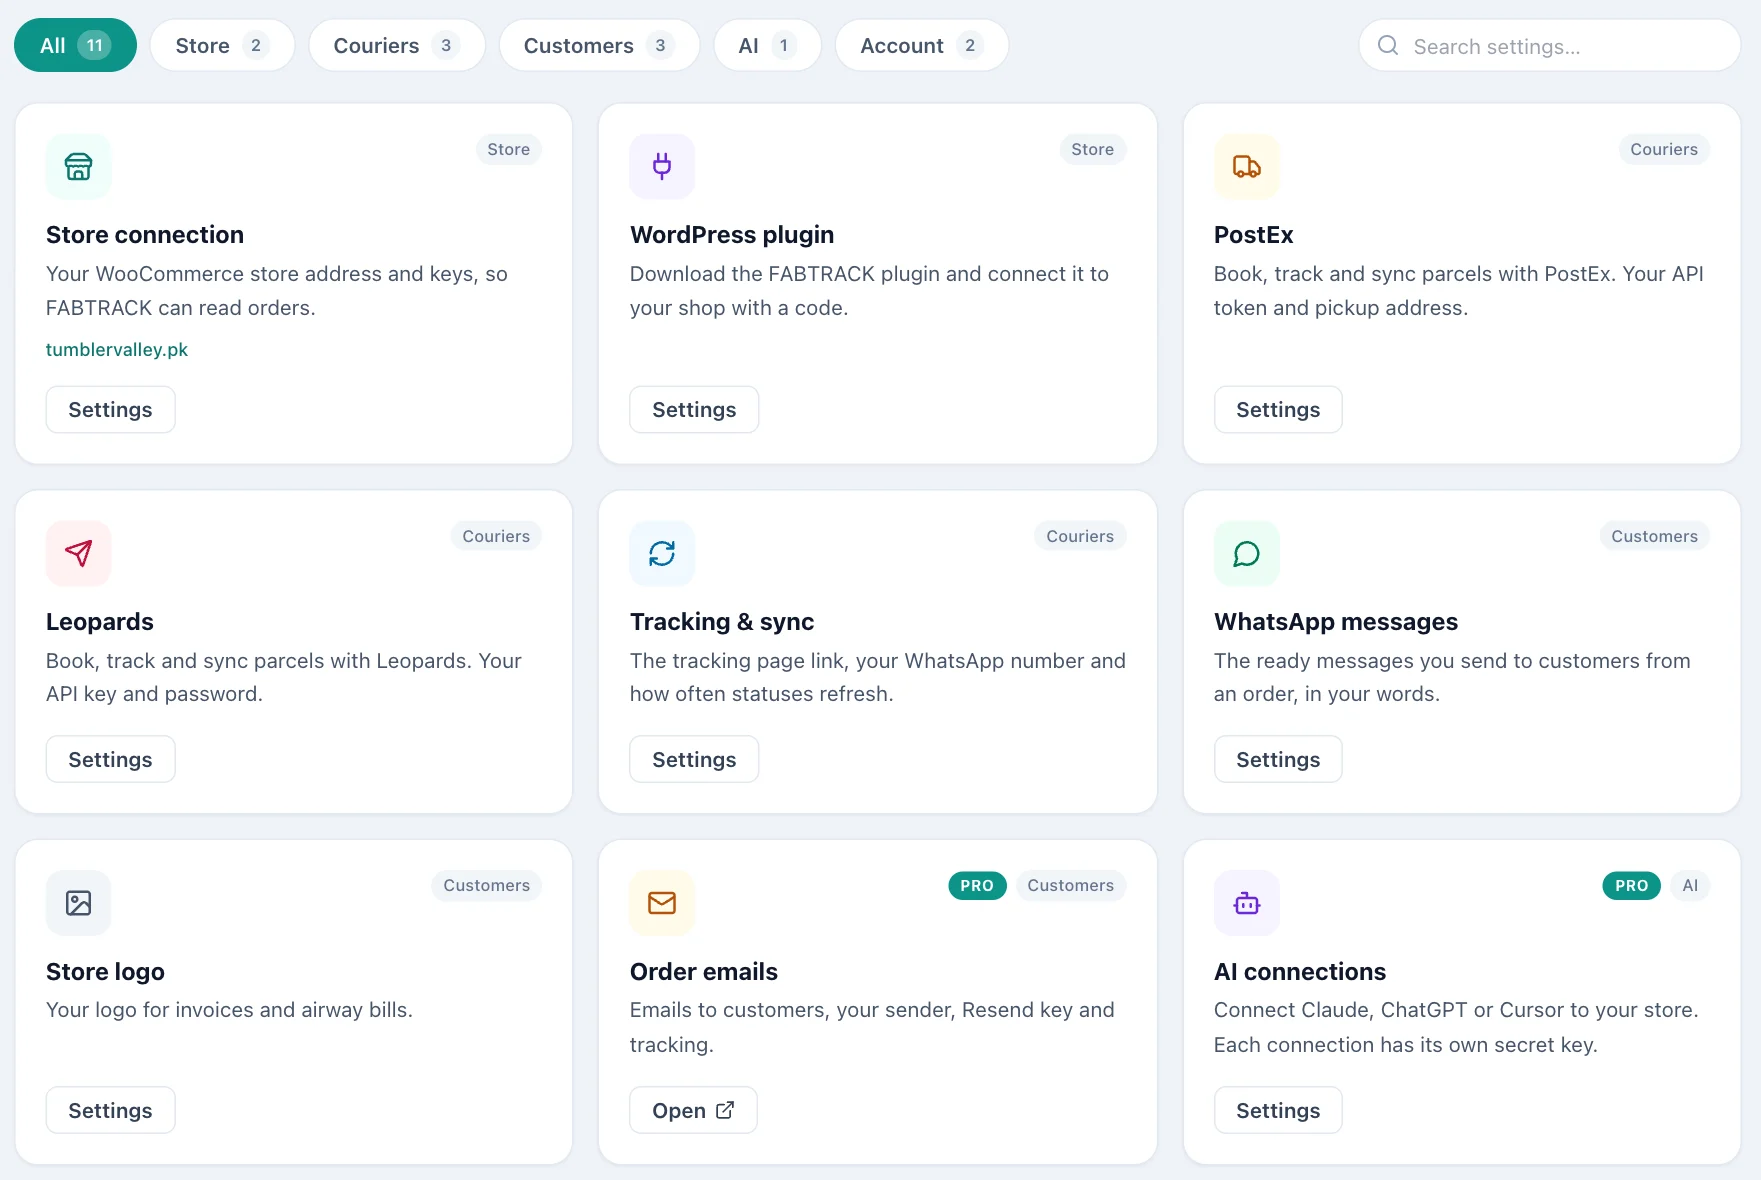Viewport: 1761px width, 1180px height.
Task: Click the Leopards paper plane icon
Action: pyautogui.click(x=78, y=553)
